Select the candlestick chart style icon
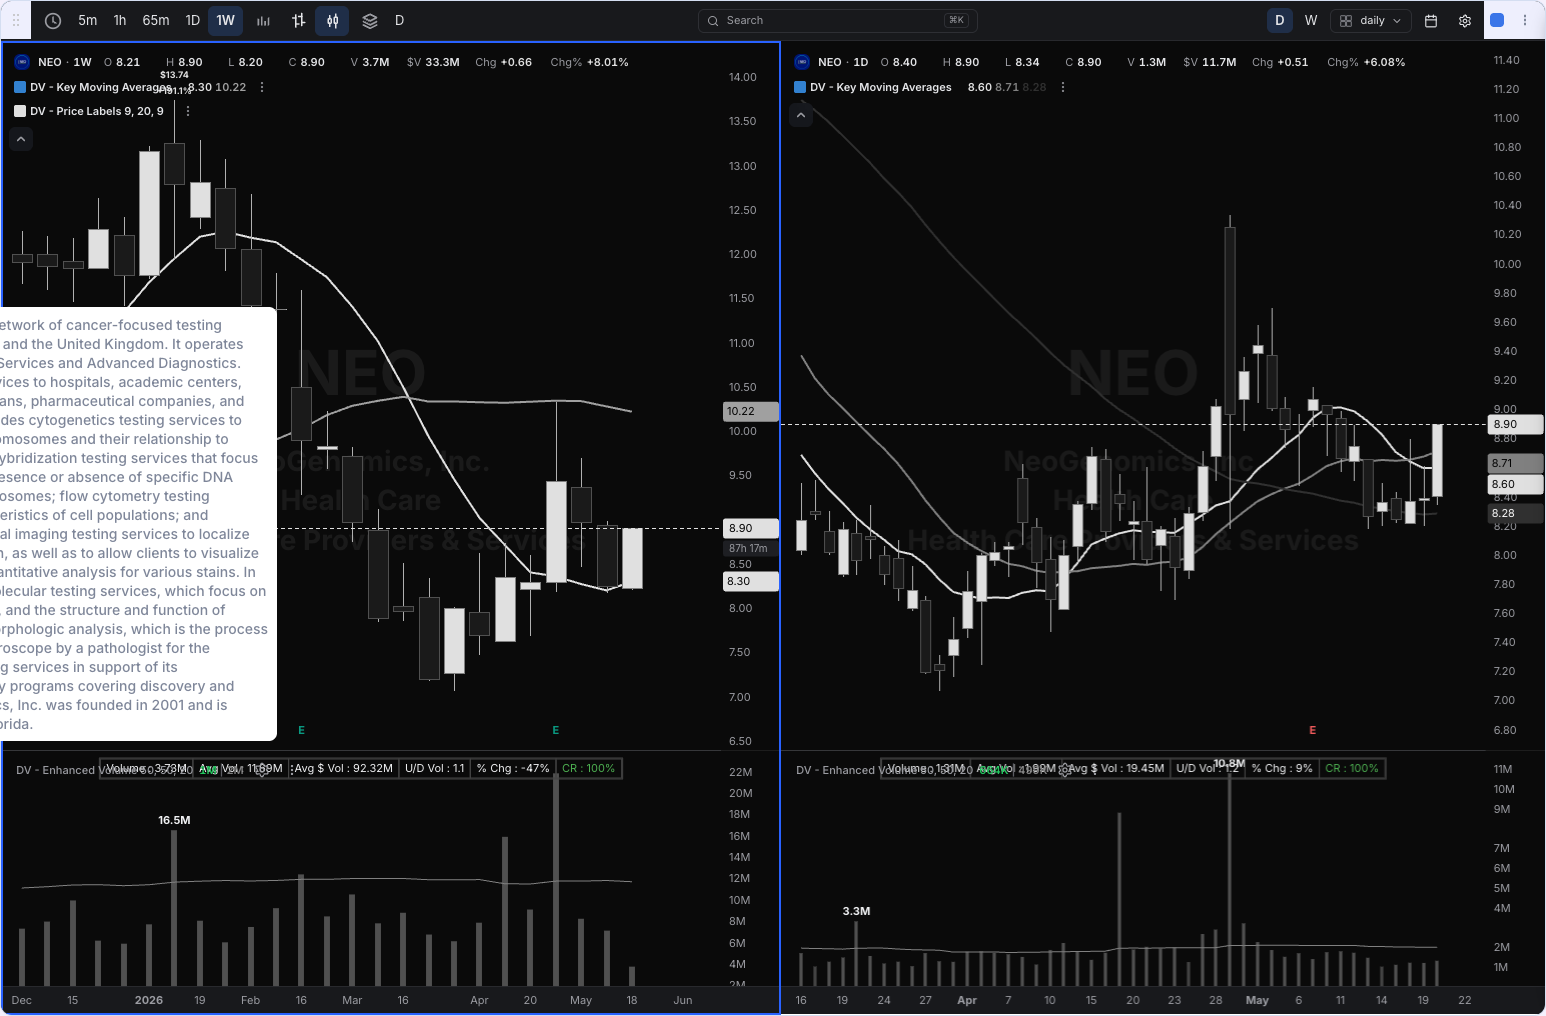The width and height of the screenshot is (1546, 1016). tap(333, 20)
